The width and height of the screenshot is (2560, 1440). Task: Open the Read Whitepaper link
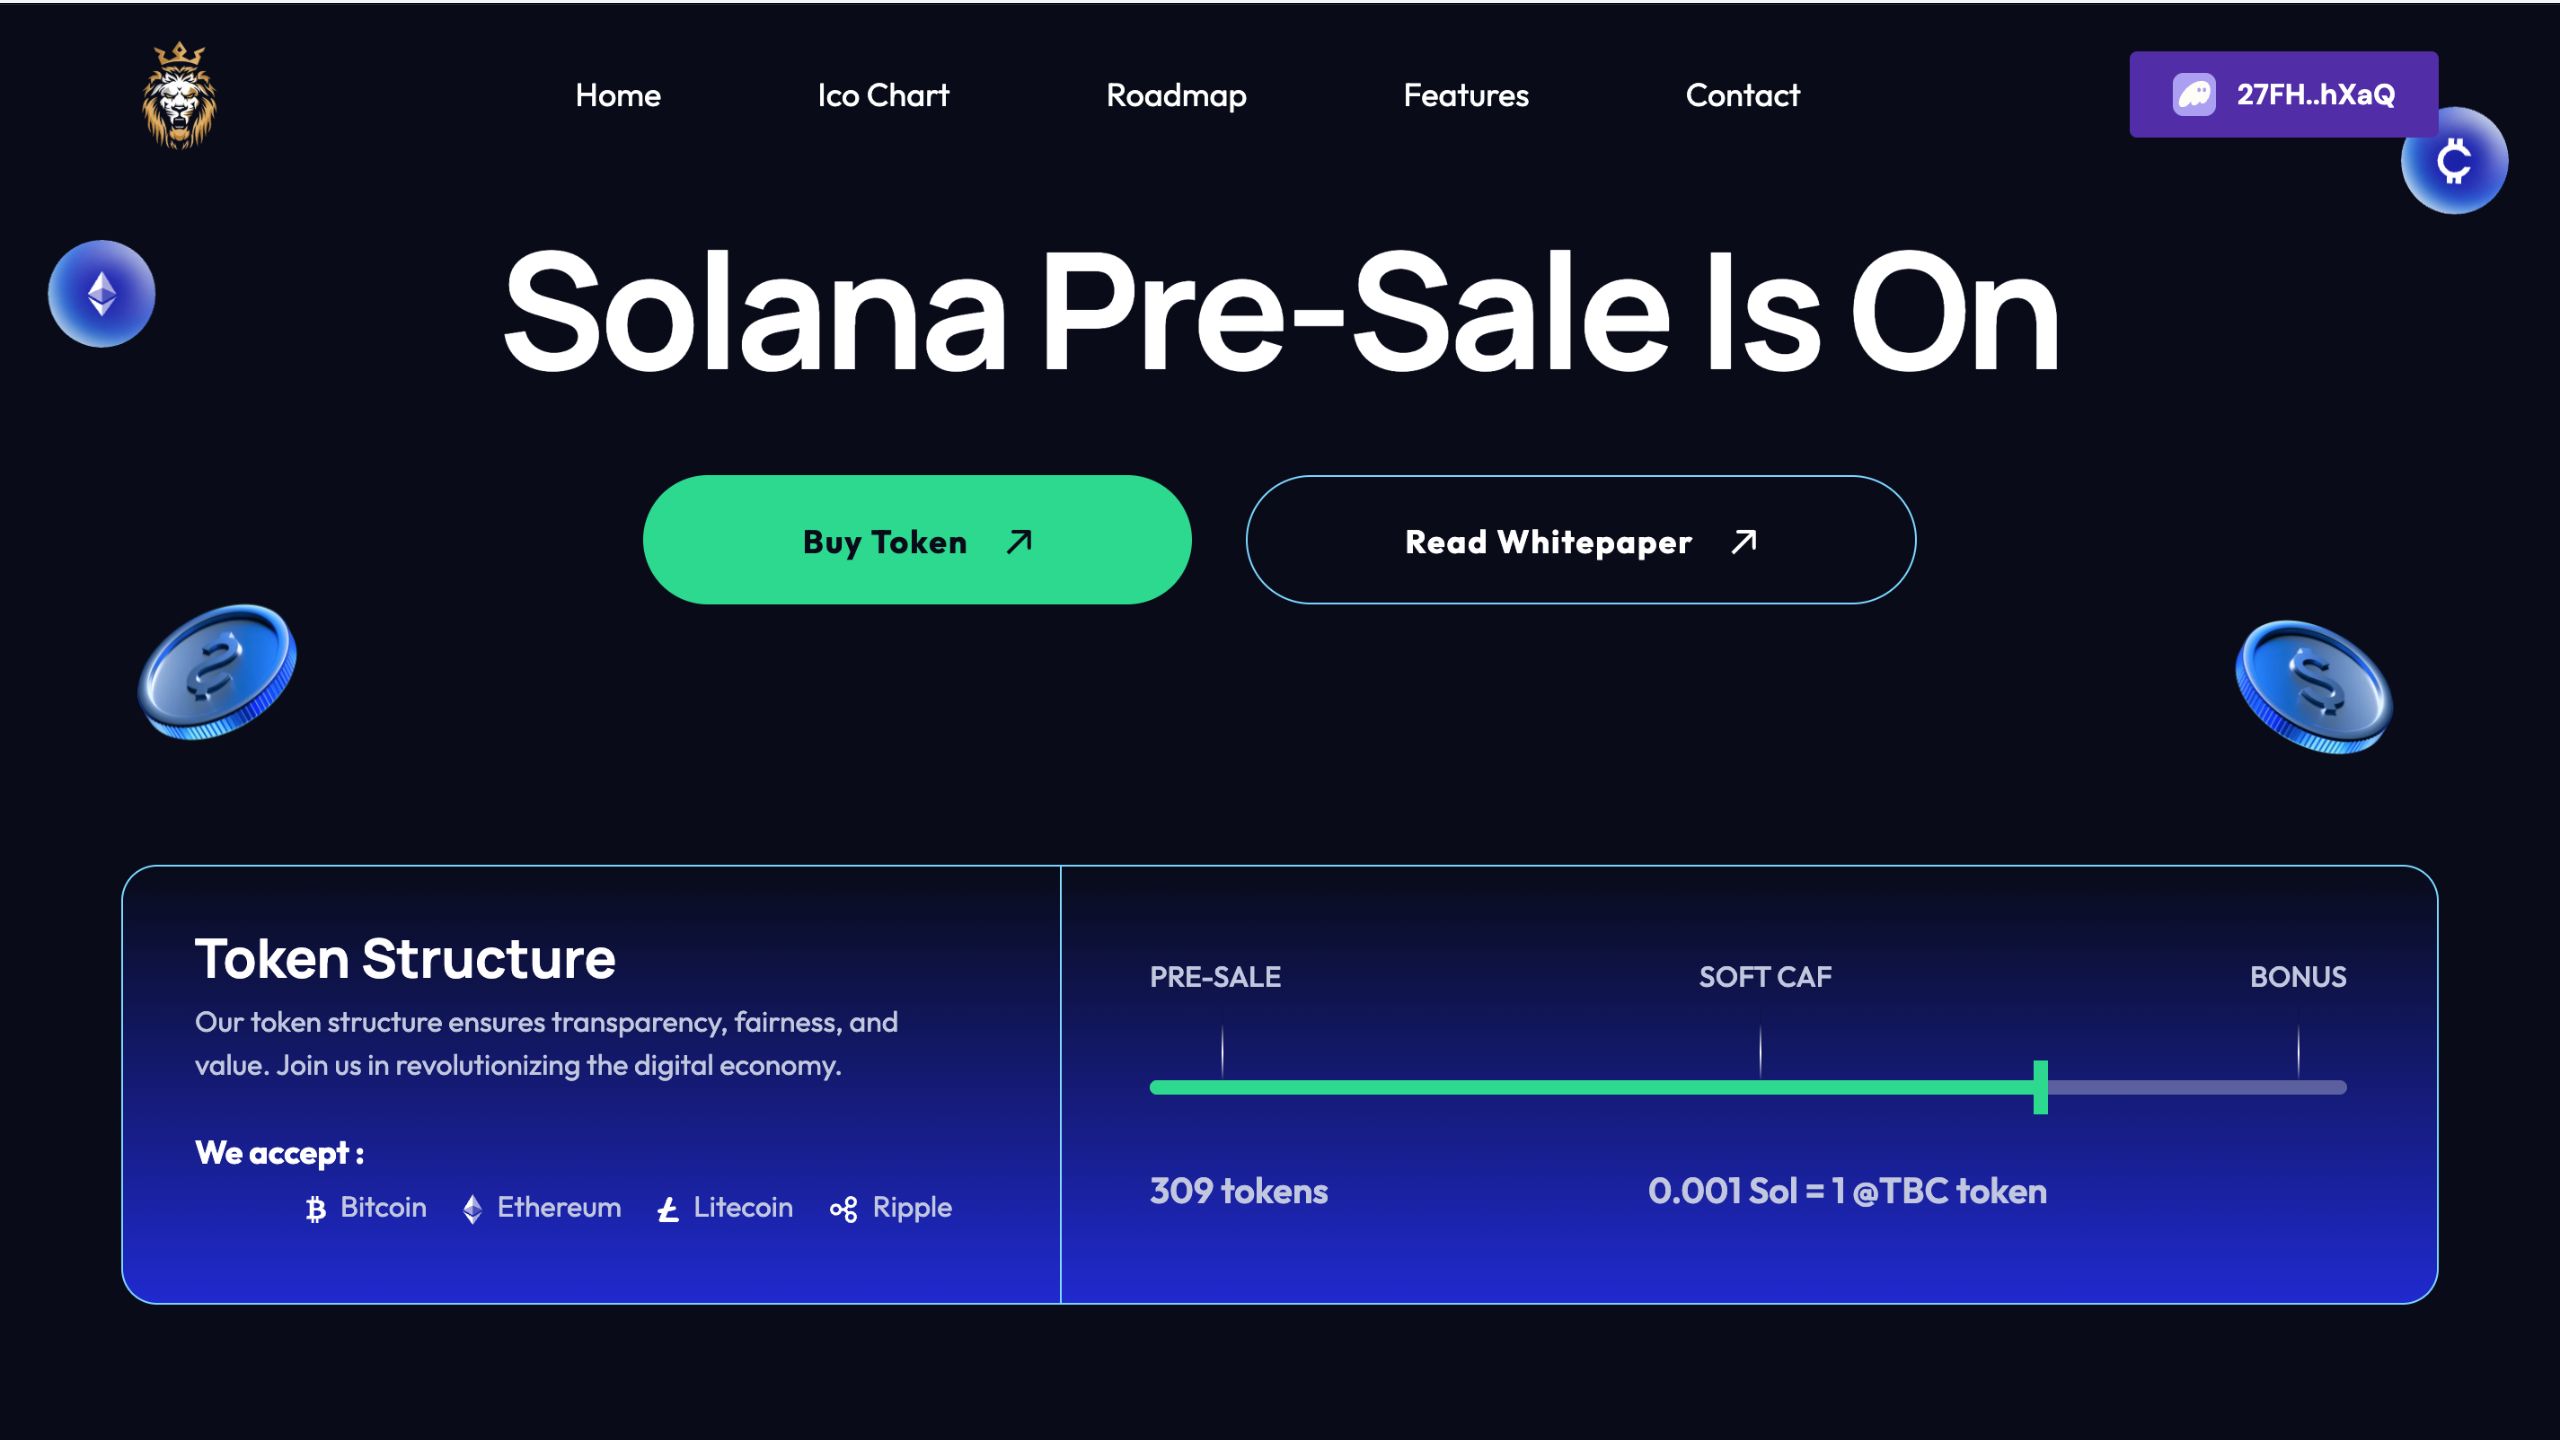pos(1547,541)
